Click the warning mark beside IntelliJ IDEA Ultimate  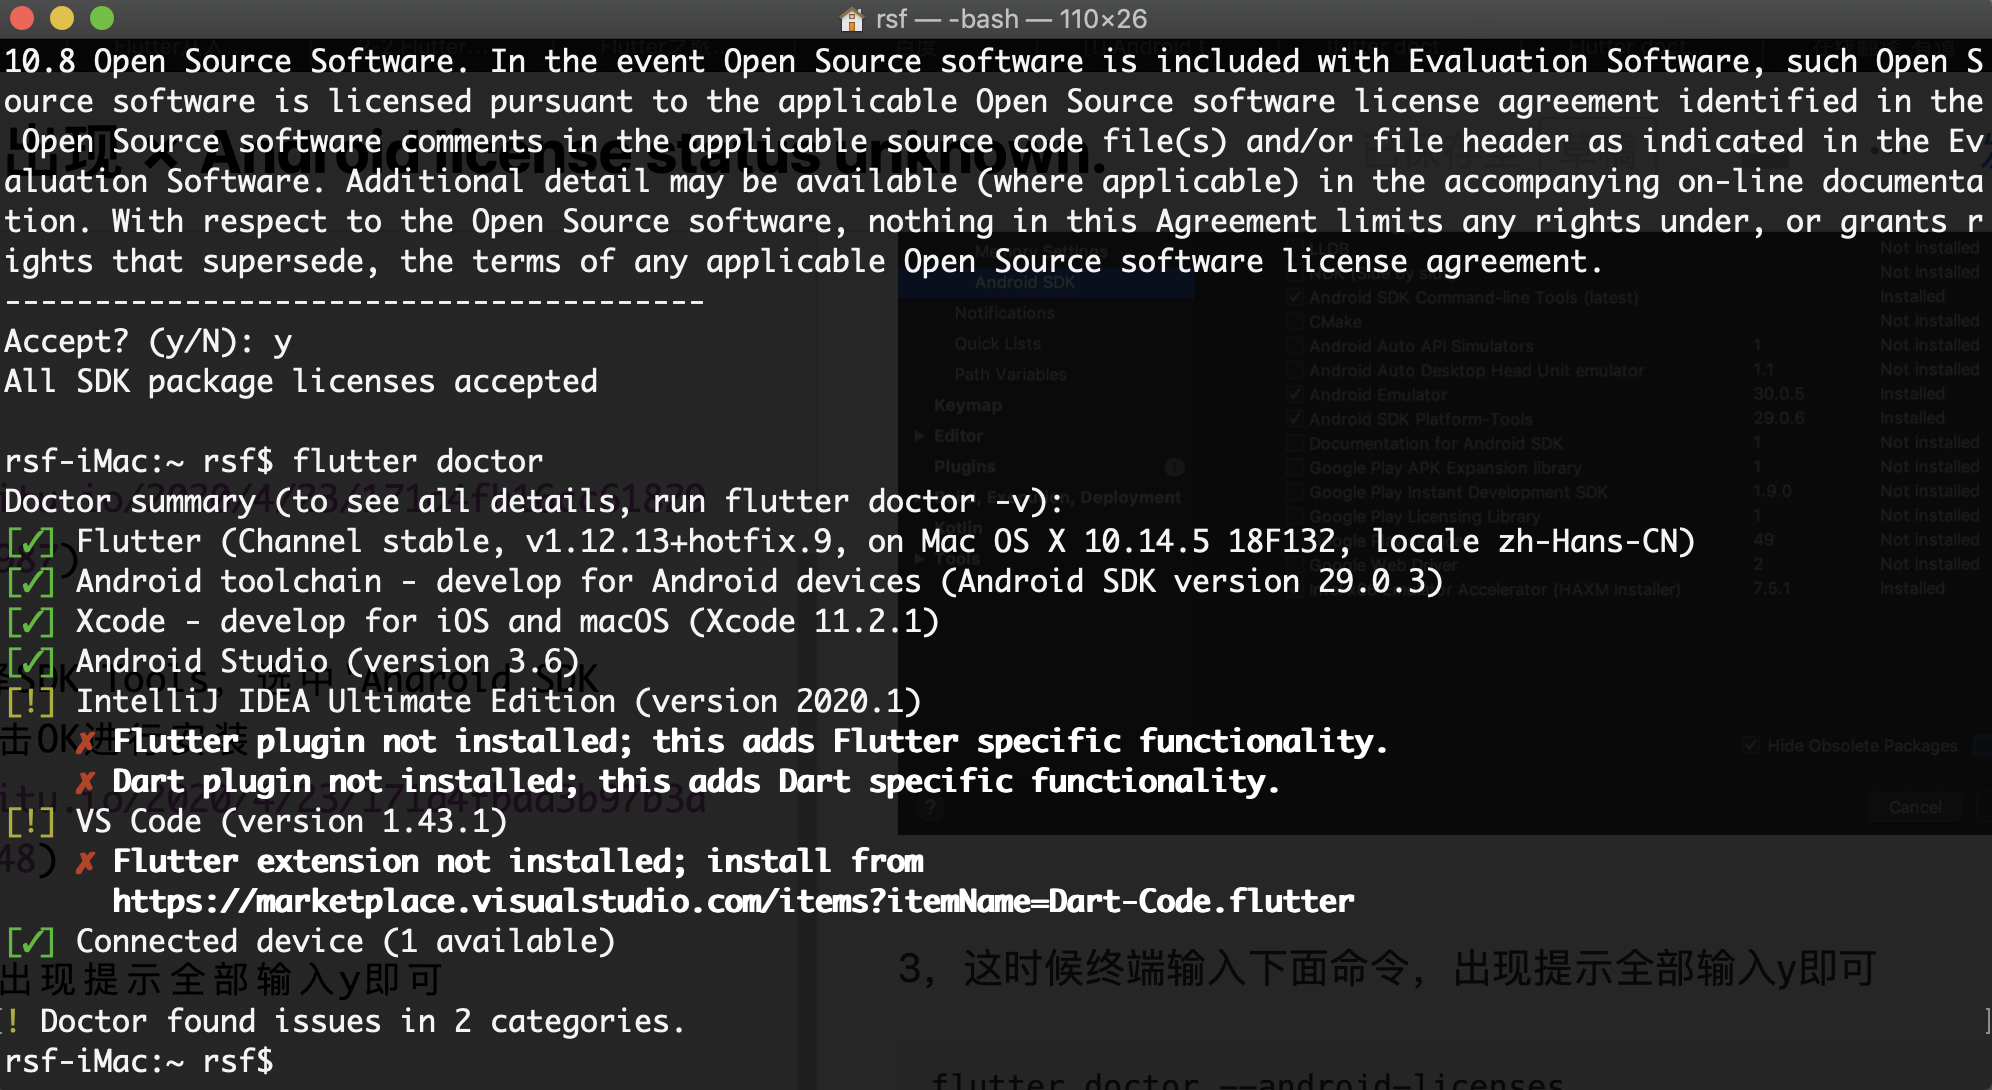tap(31, 703)
